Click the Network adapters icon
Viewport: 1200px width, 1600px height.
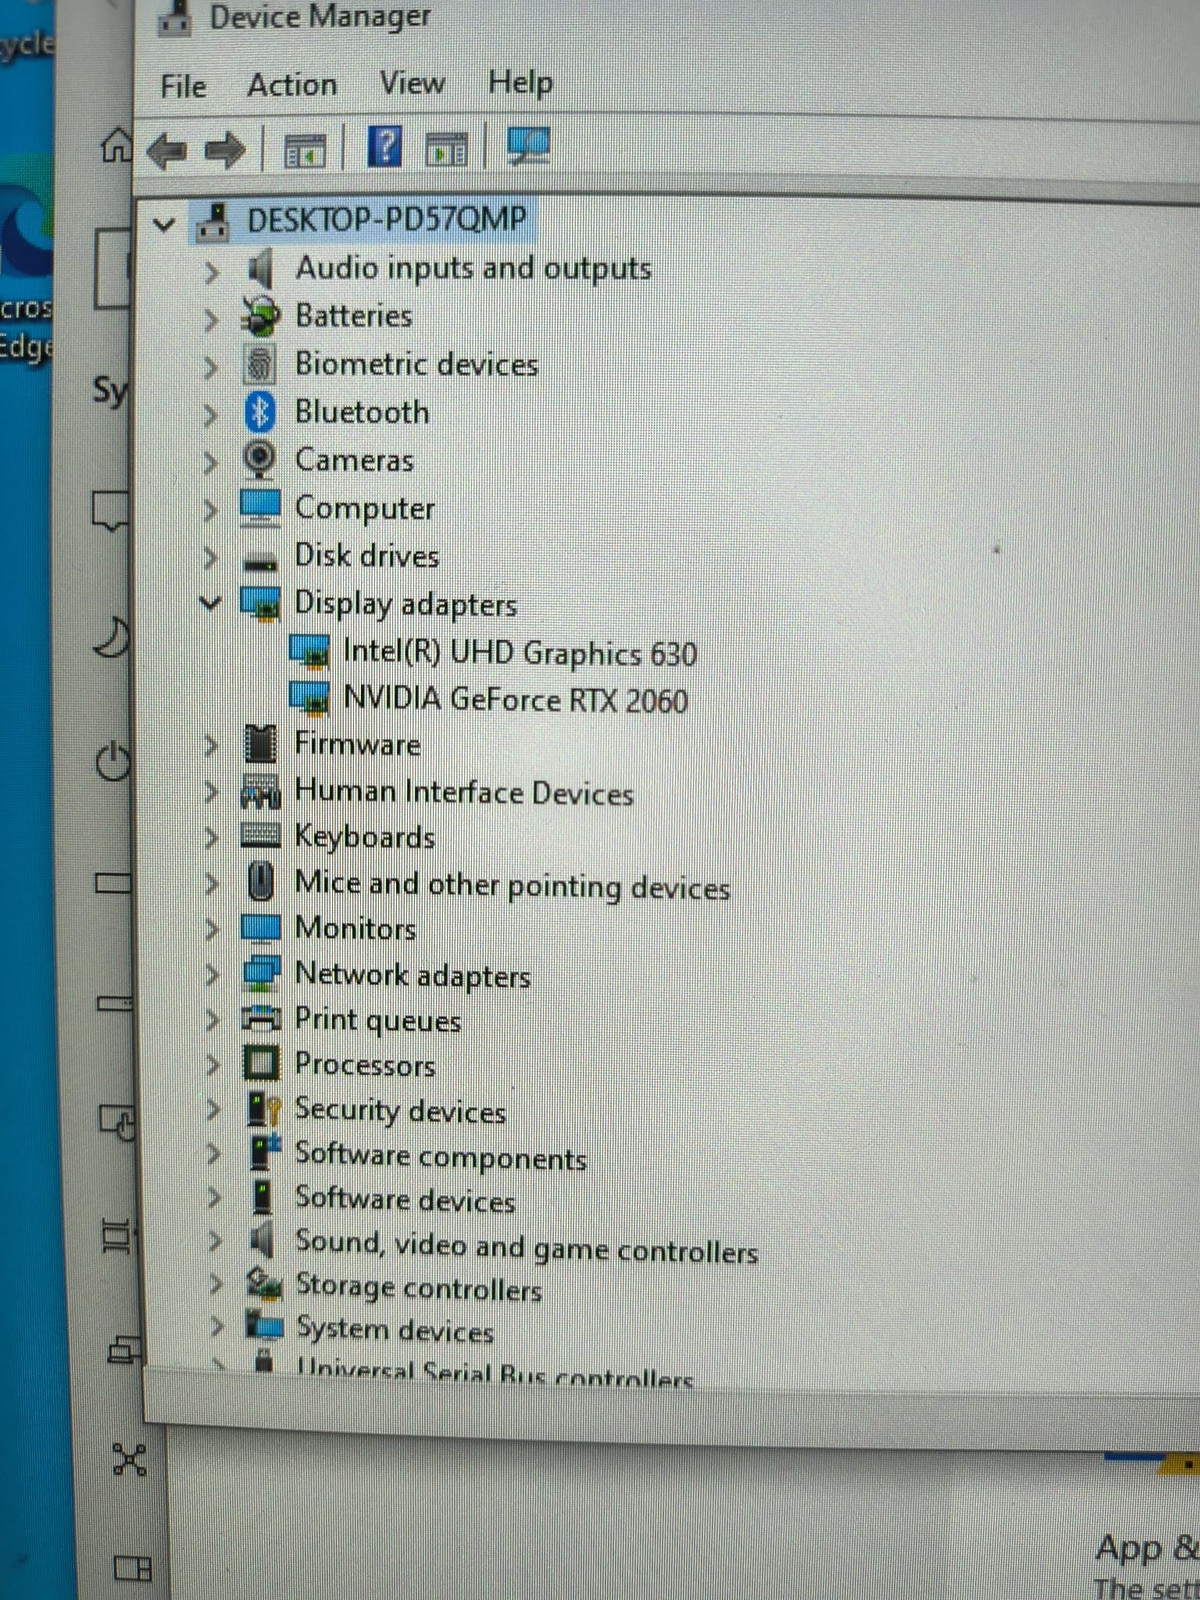click(x=262, y=973)
